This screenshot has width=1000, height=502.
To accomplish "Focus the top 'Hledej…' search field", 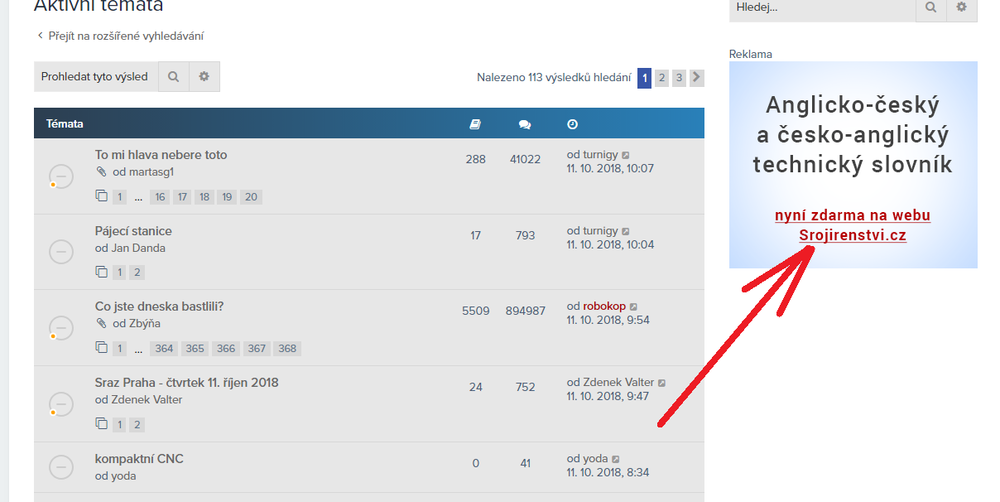I will coord(822,7).
